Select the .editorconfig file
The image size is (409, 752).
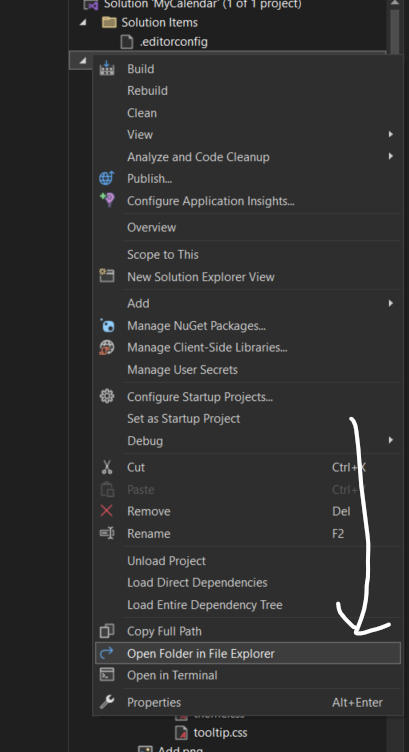[x=174, y=42]
